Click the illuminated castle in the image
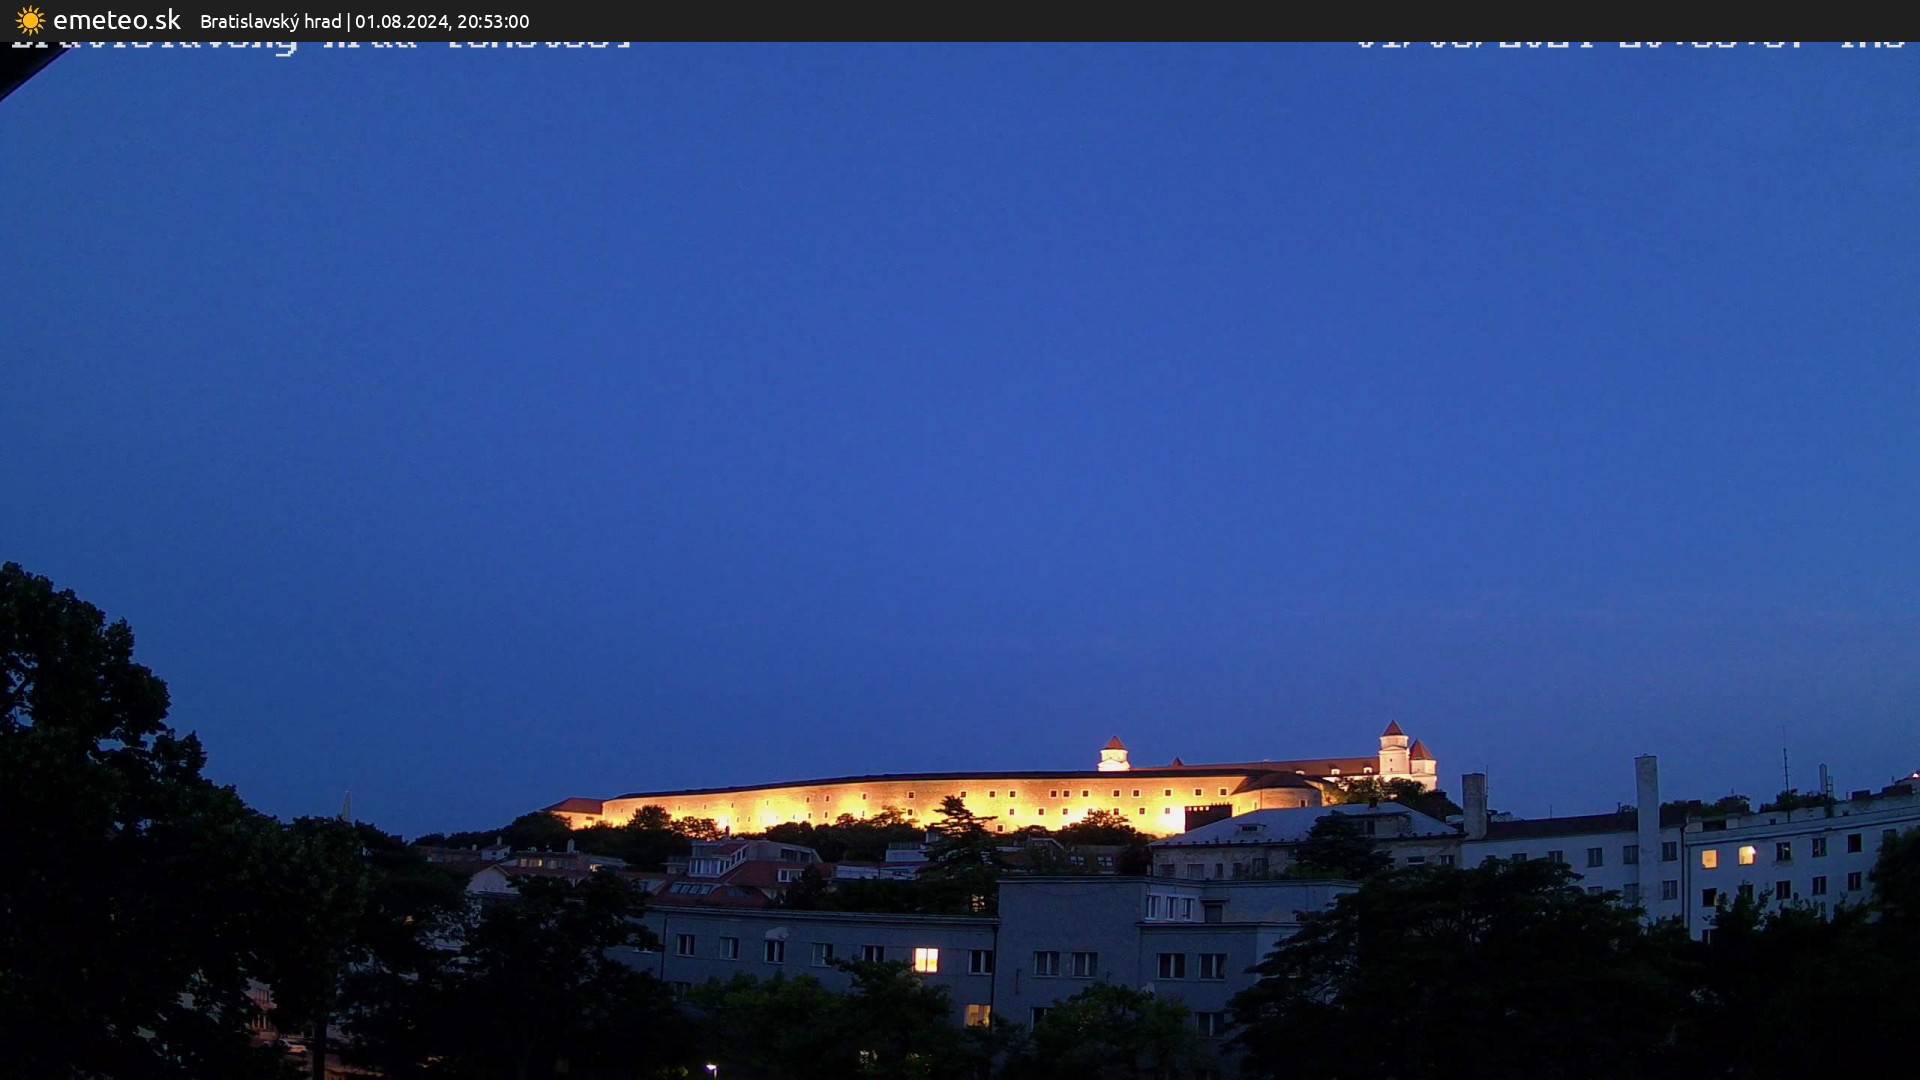1920x1080 pixels. (1000, 790)
